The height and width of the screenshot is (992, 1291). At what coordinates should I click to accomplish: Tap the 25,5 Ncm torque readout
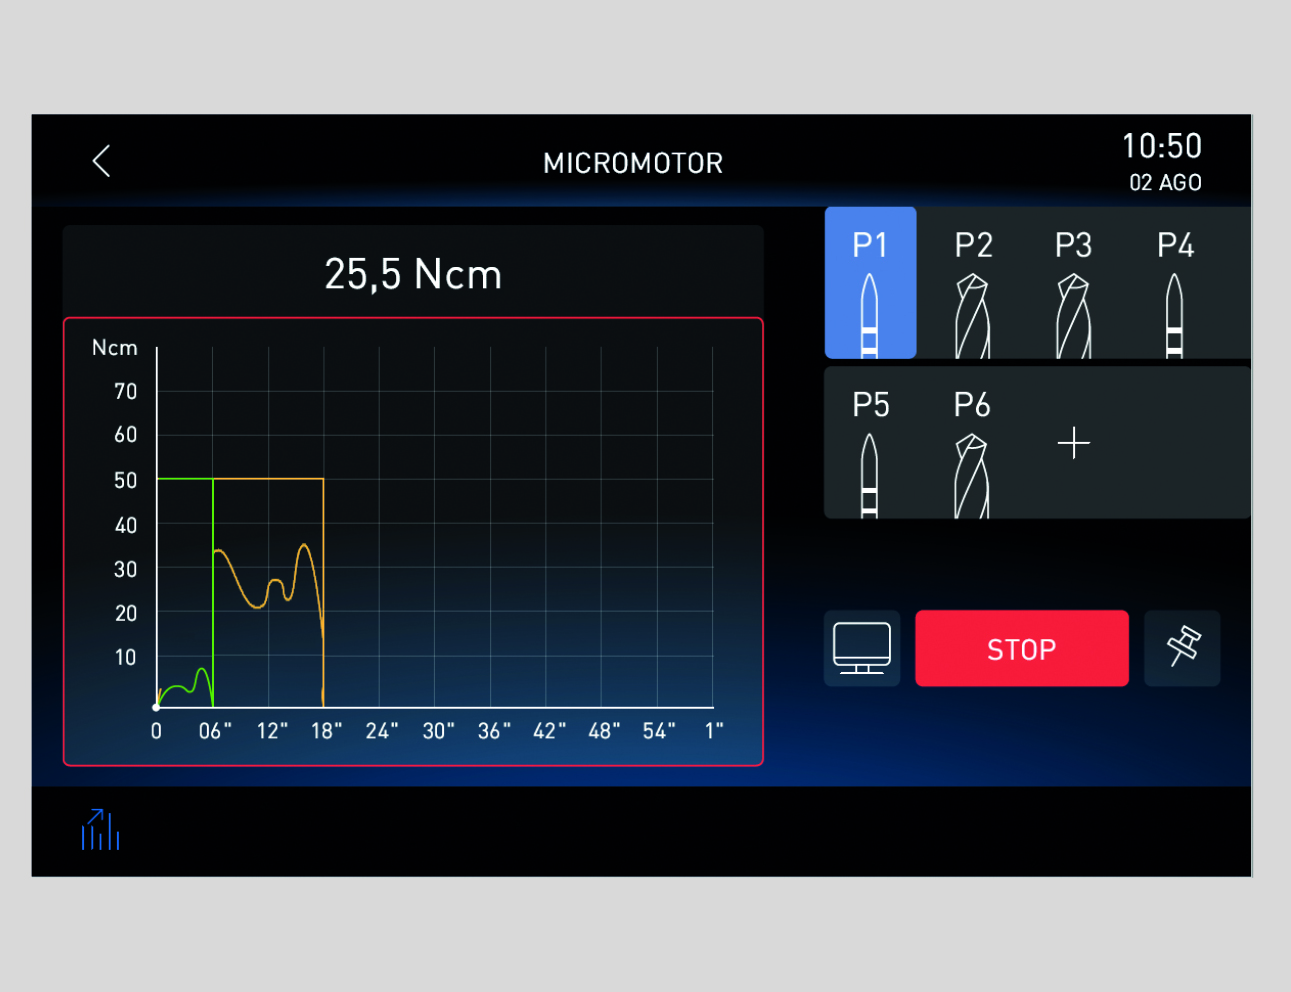413,274
